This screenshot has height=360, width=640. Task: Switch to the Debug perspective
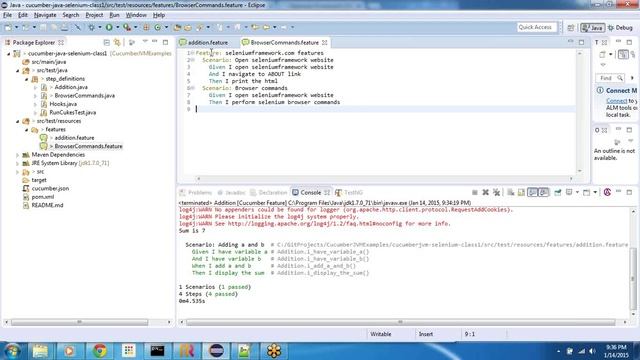620,28
